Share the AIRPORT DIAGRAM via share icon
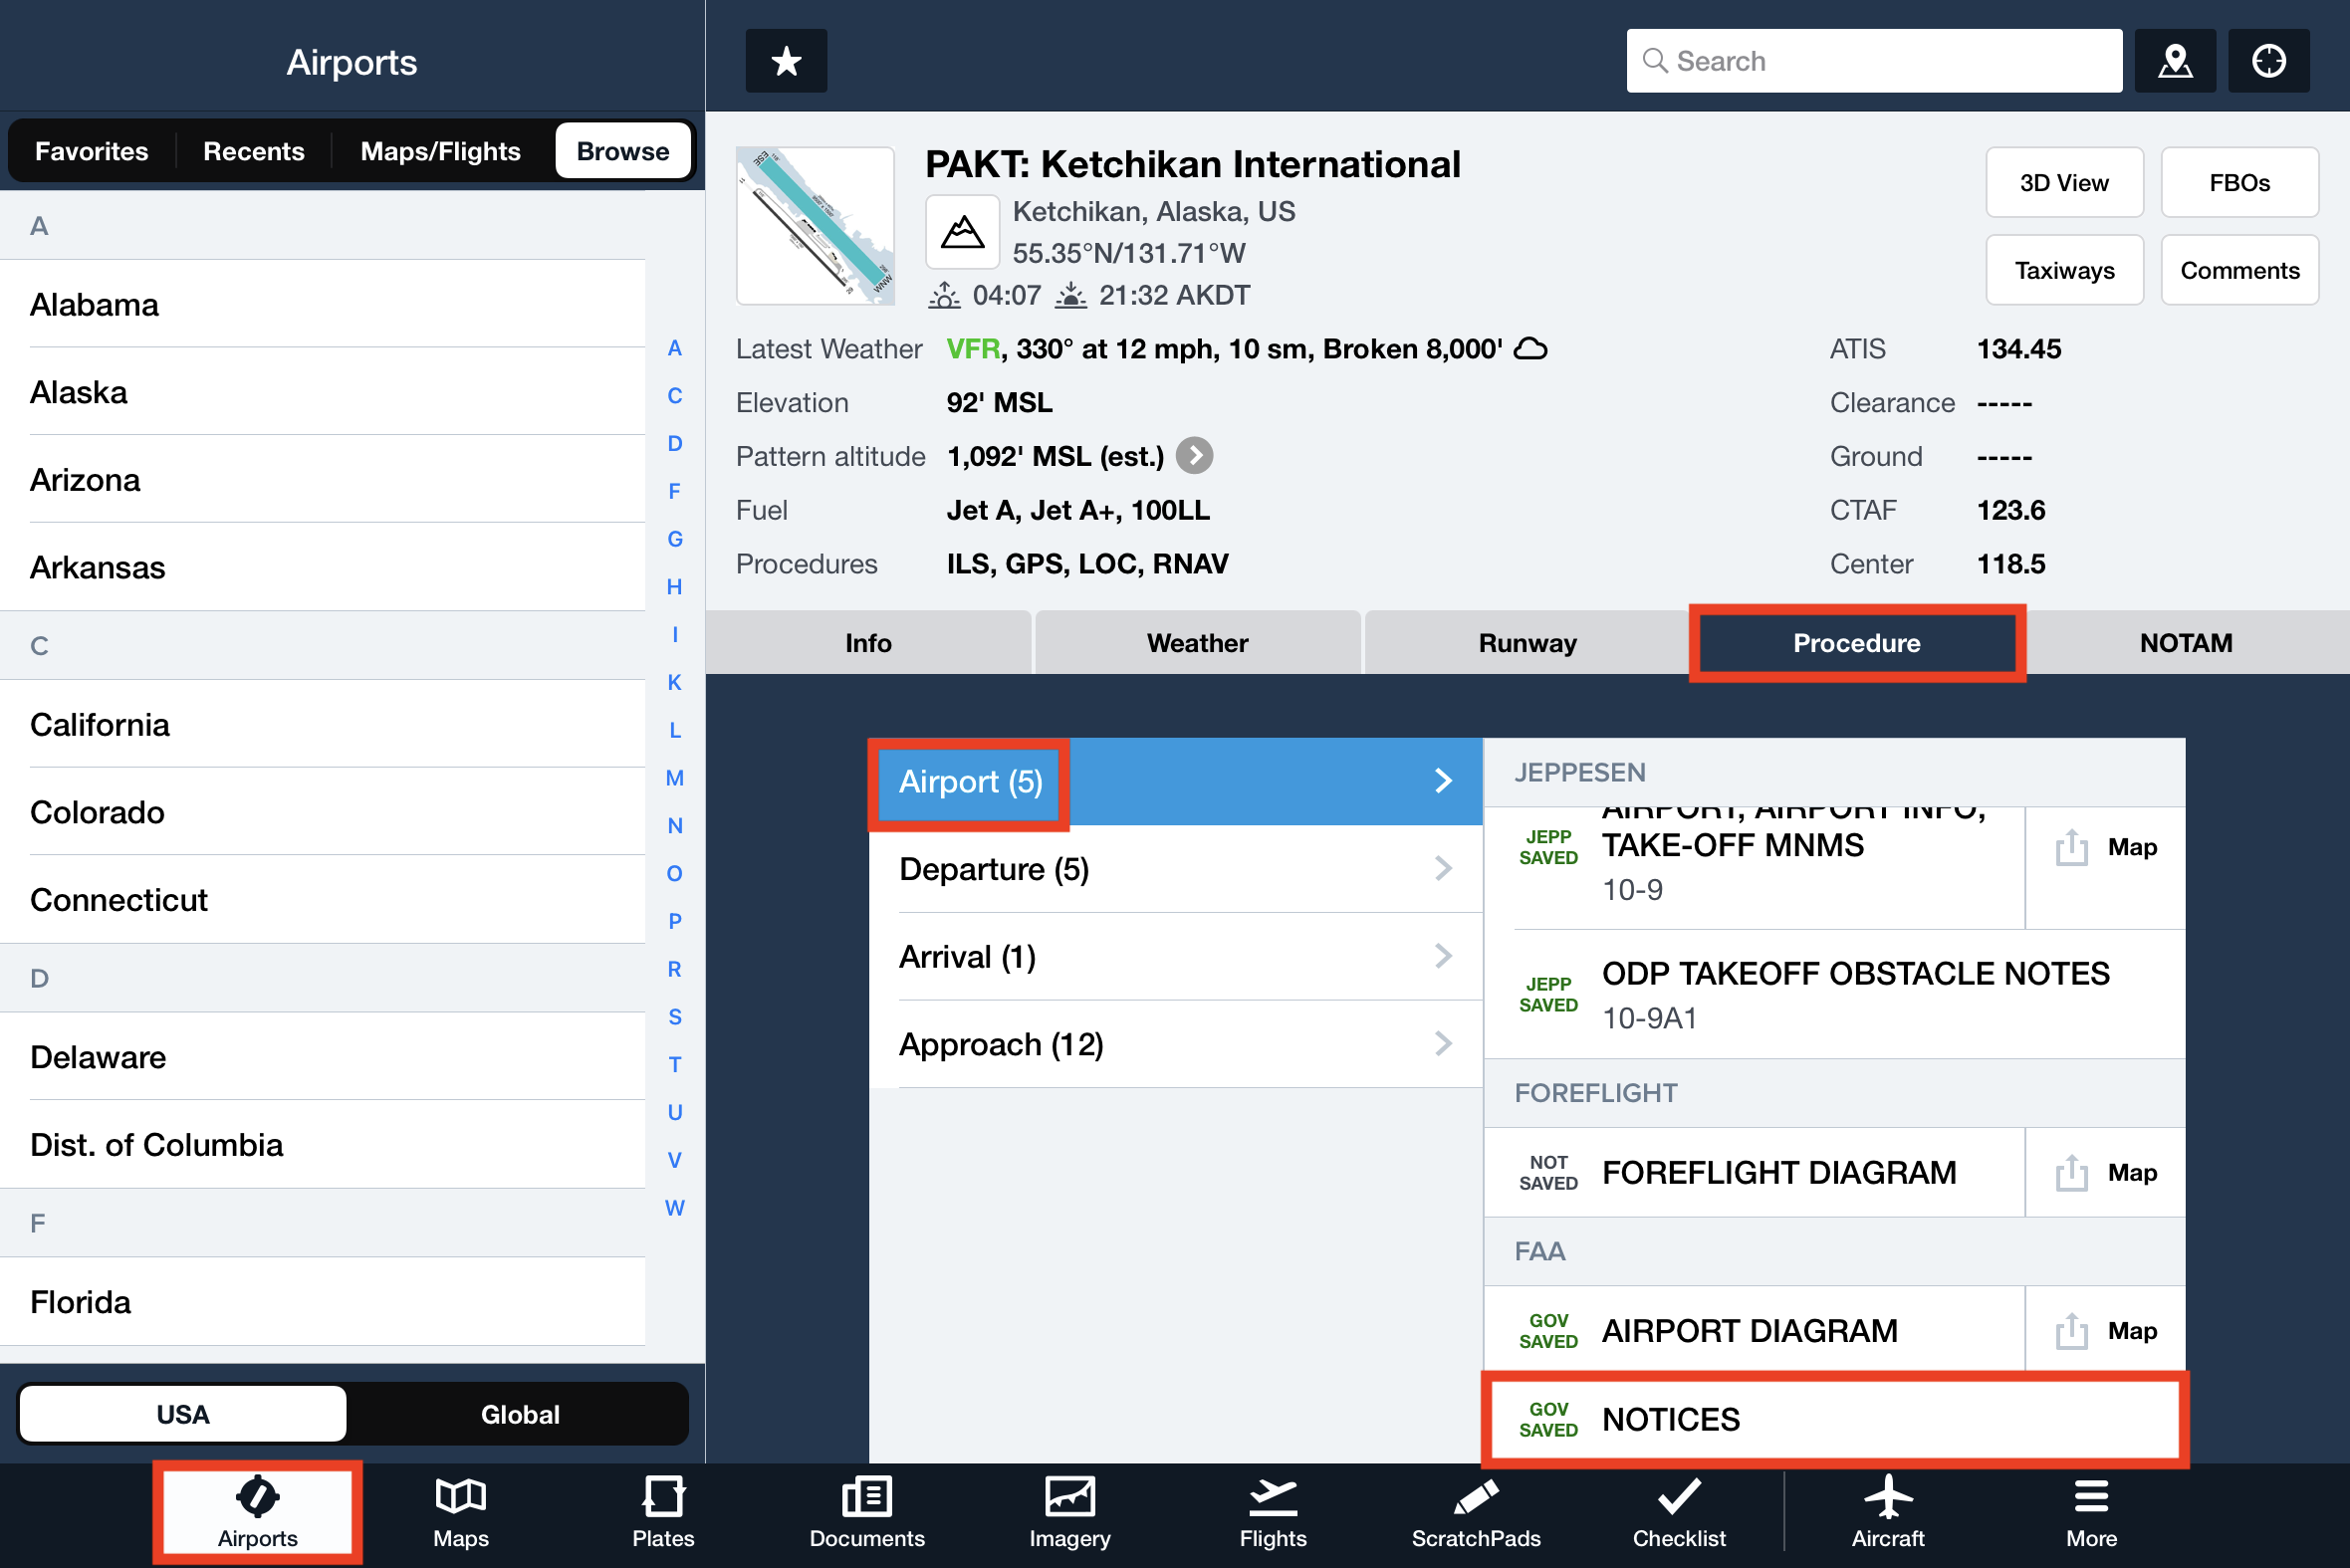Image resolution: width=2350 pixels, height=1568 pixels. pos(2071,1331)
